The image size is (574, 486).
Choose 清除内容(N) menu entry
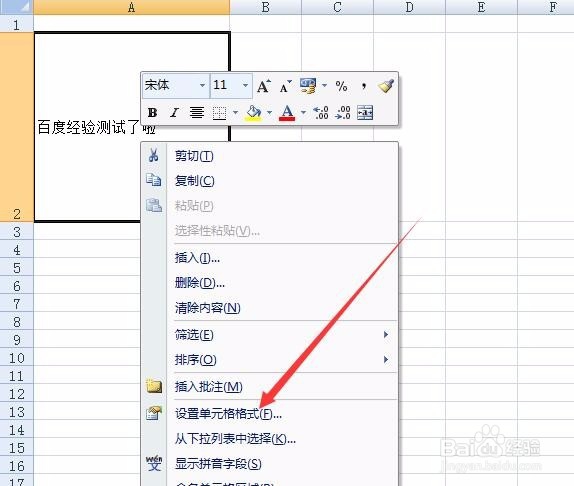pyautogui.click(x=270, y=308)
